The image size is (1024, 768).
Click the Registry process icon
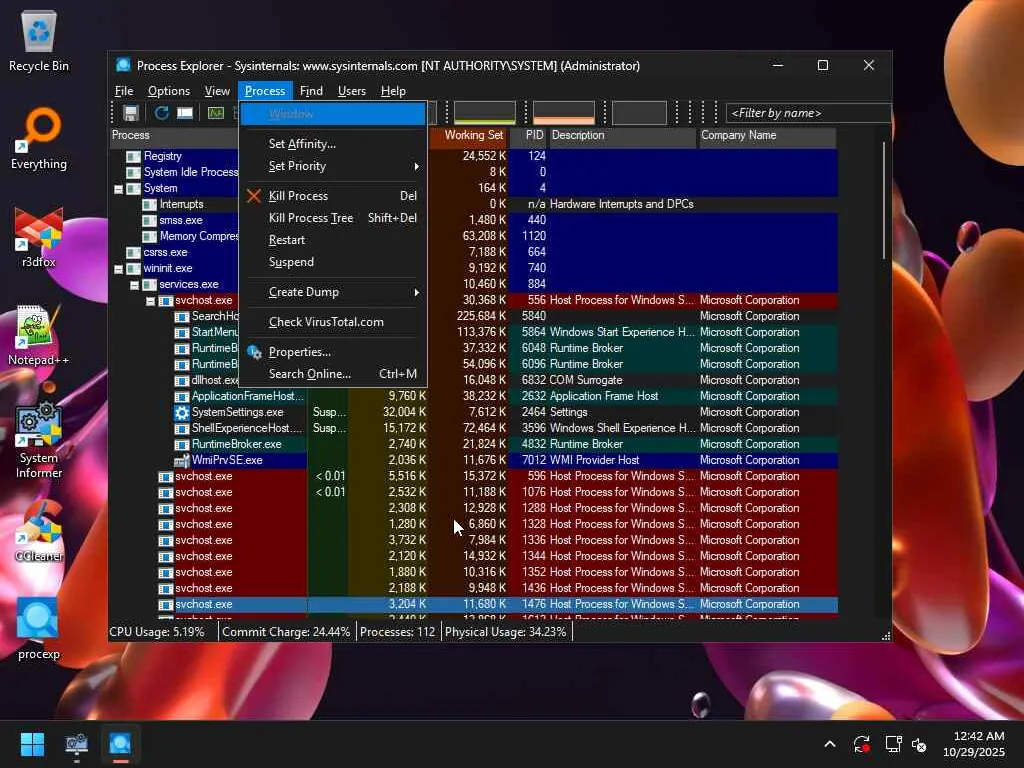point(133,156)
